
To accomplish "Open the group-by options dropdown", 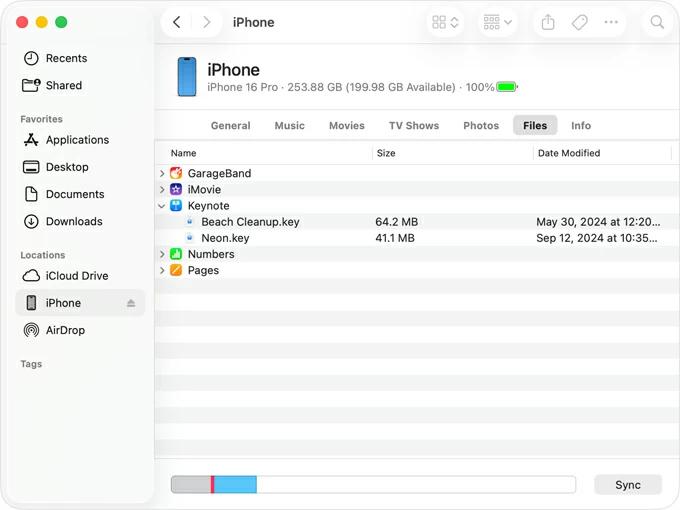I will 497,22.
